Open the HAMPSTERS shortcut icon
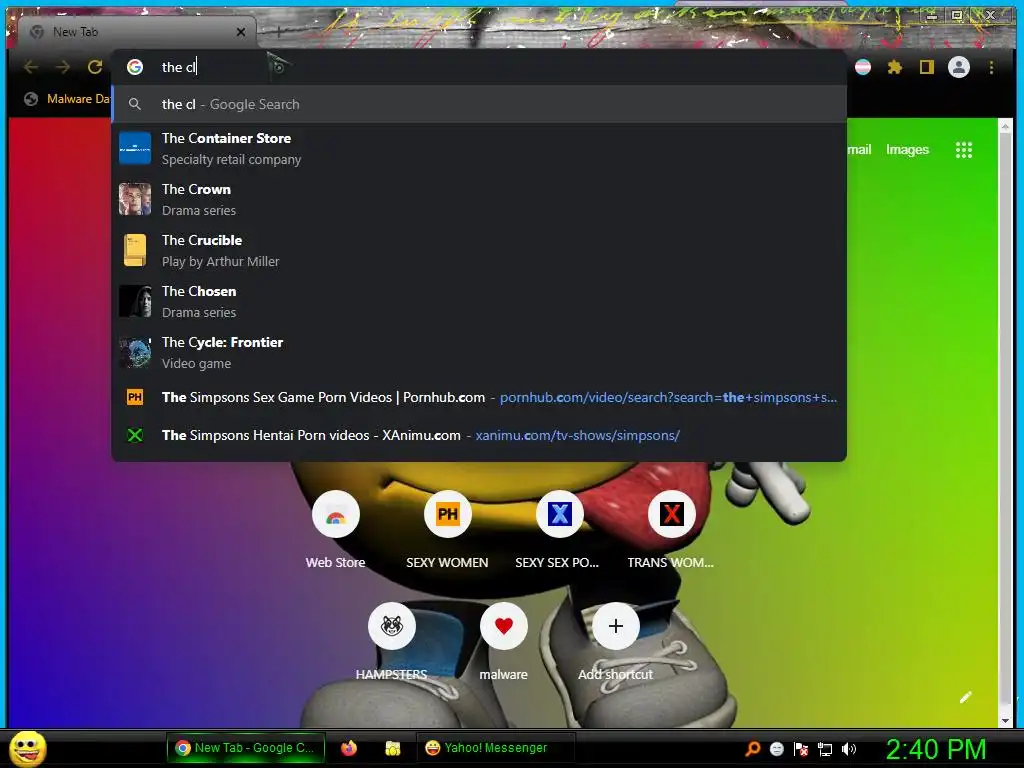Screen dimensions: 1024x768 pyautogui.click(x=392, y=626)
